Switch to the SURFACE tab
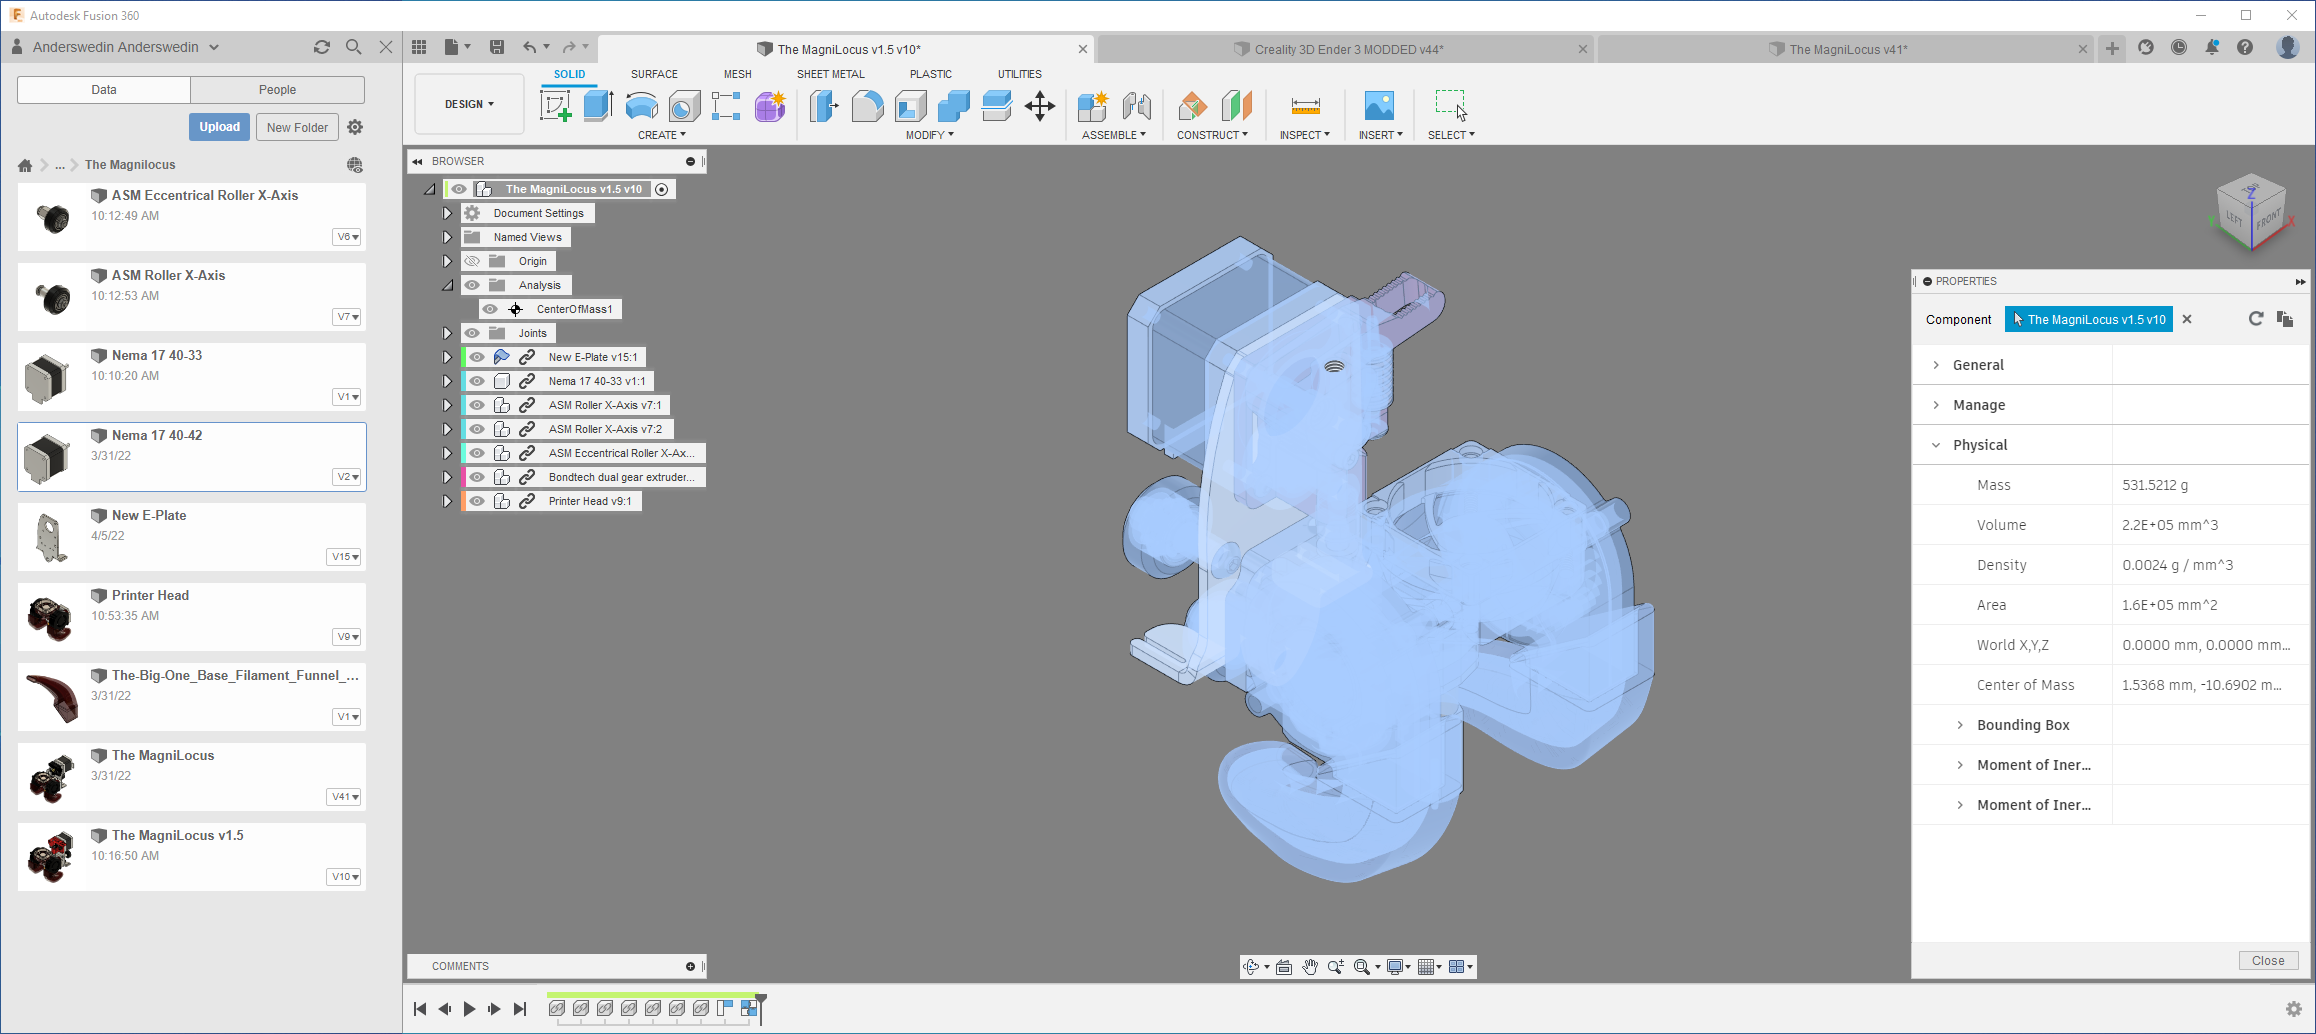Viewport: 2316px width, 1034px height. pyautogui.click(x=654, y=74)
